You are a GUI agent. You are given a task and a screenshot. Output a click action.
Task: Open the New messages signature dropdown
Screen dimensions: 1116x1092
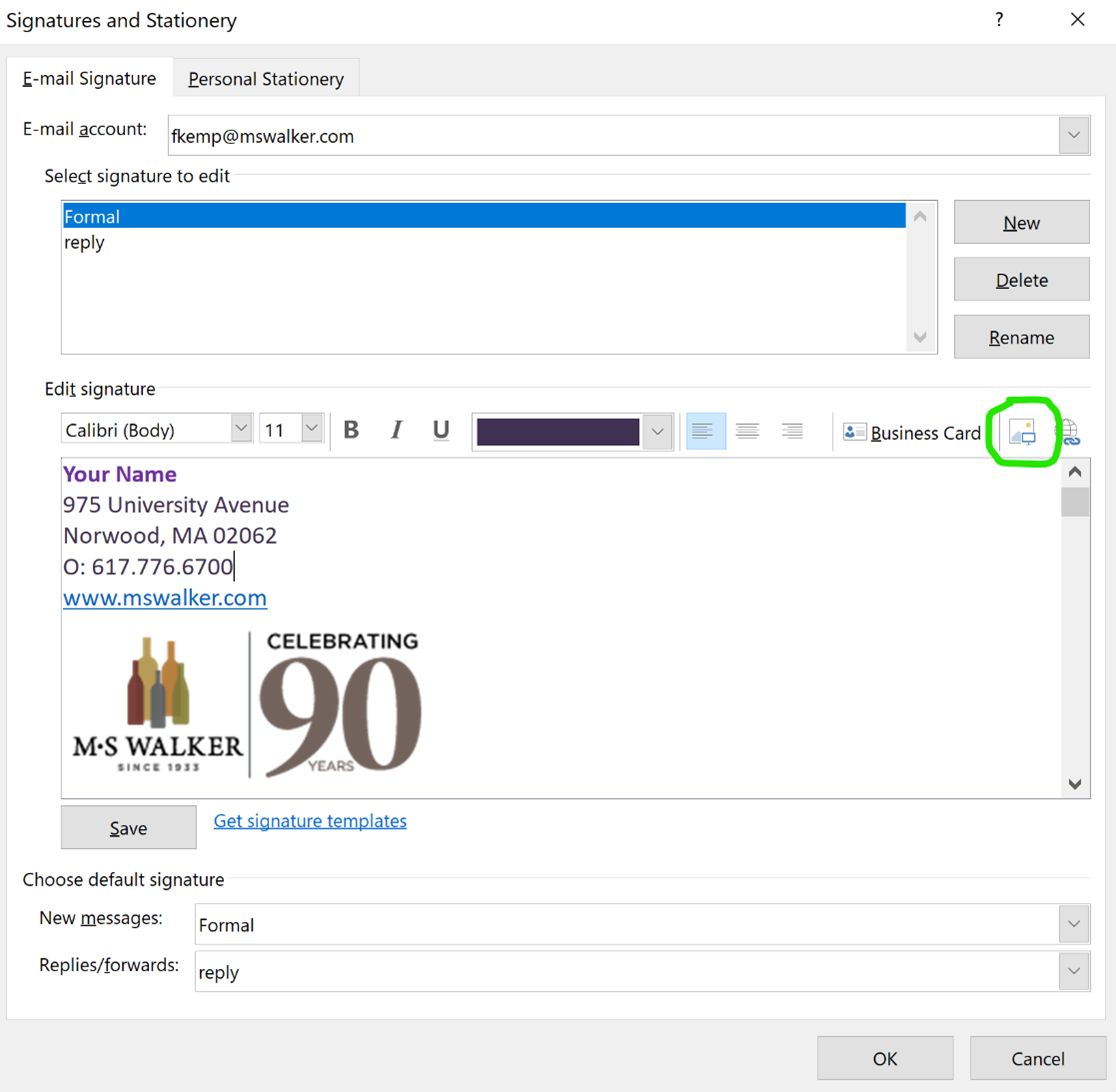tap(1074, 924)
